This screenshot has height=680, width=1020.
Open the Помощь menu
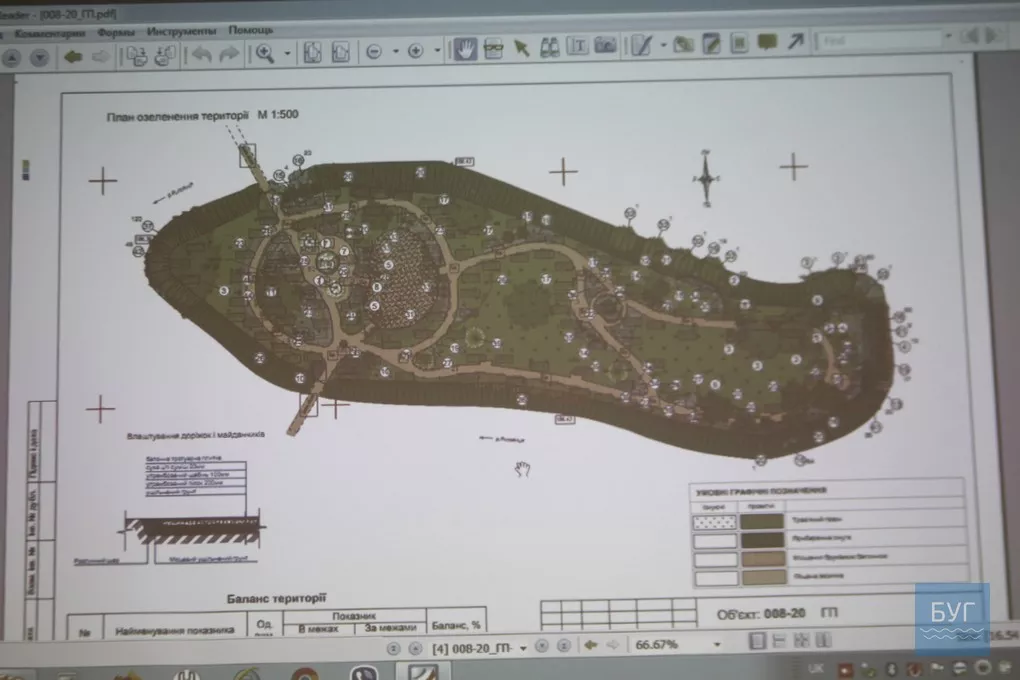(250, 30)
